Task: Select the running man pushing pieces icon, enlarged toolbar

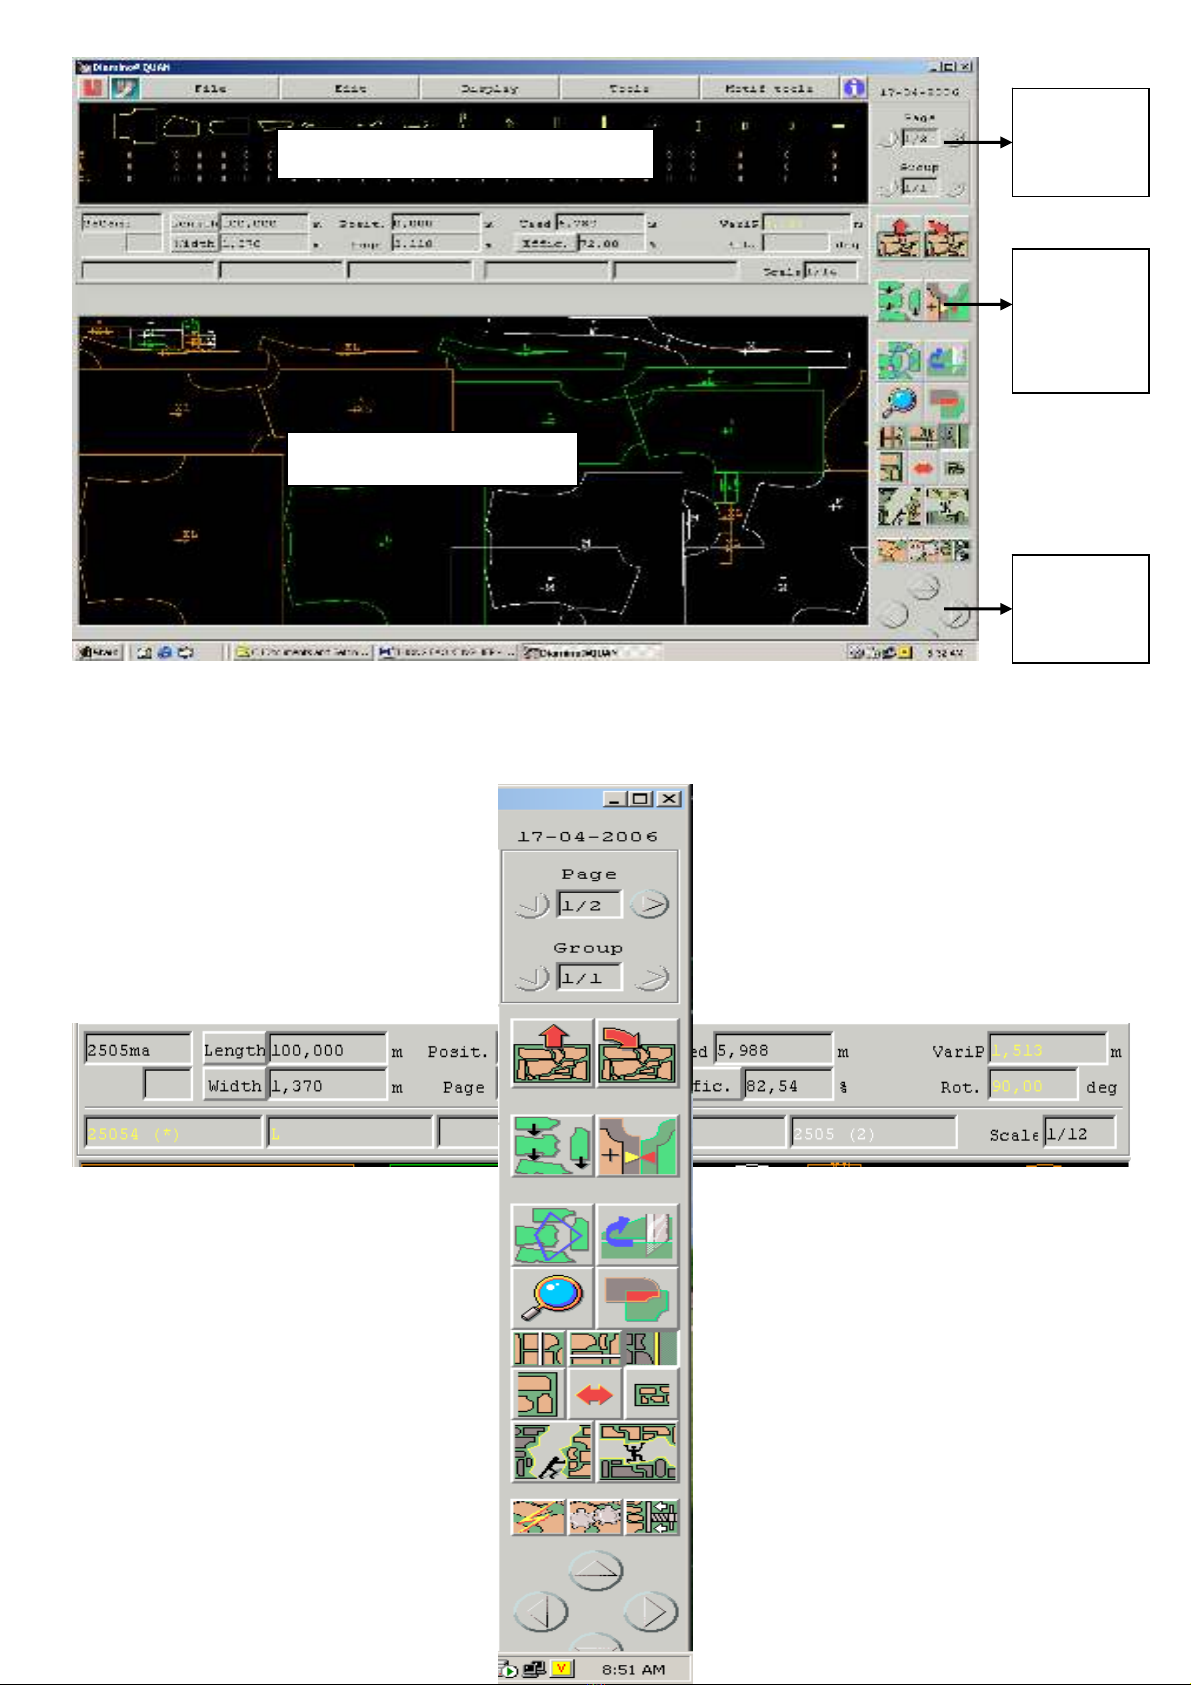Action: click(x=553, y=1452)
